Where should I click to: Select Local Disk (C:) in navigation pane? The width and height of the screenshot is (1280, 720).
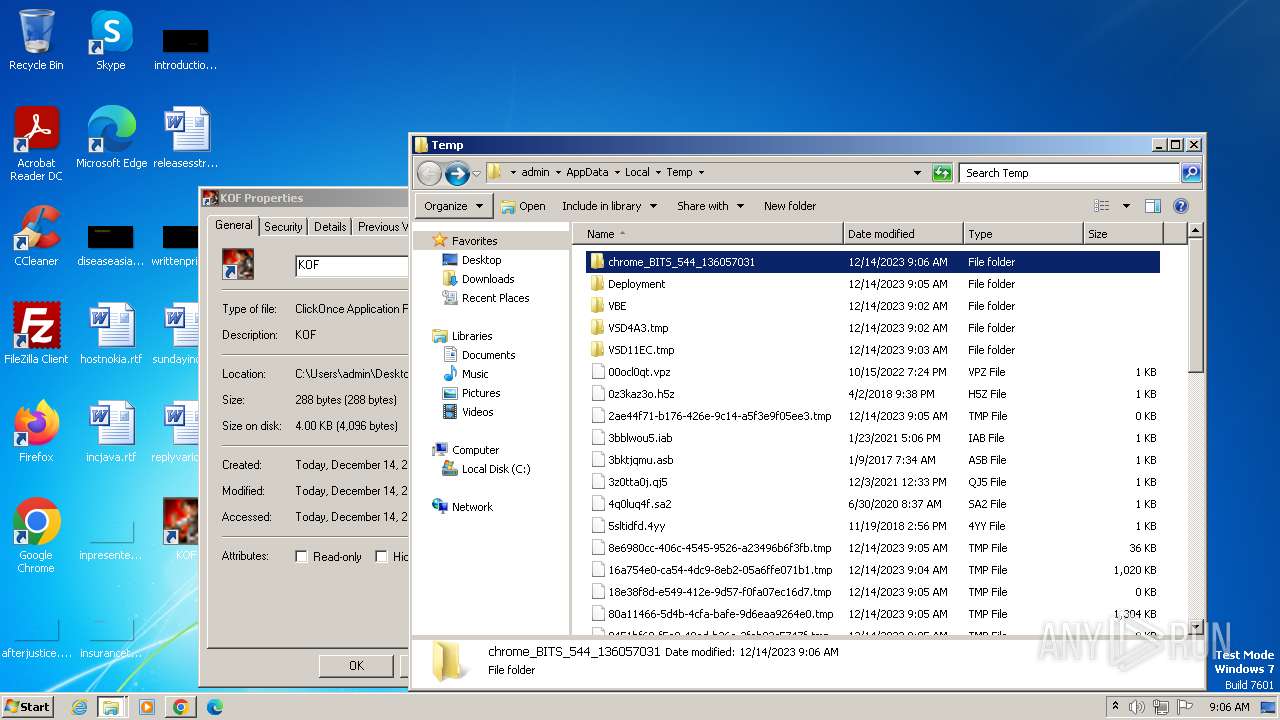496,469
